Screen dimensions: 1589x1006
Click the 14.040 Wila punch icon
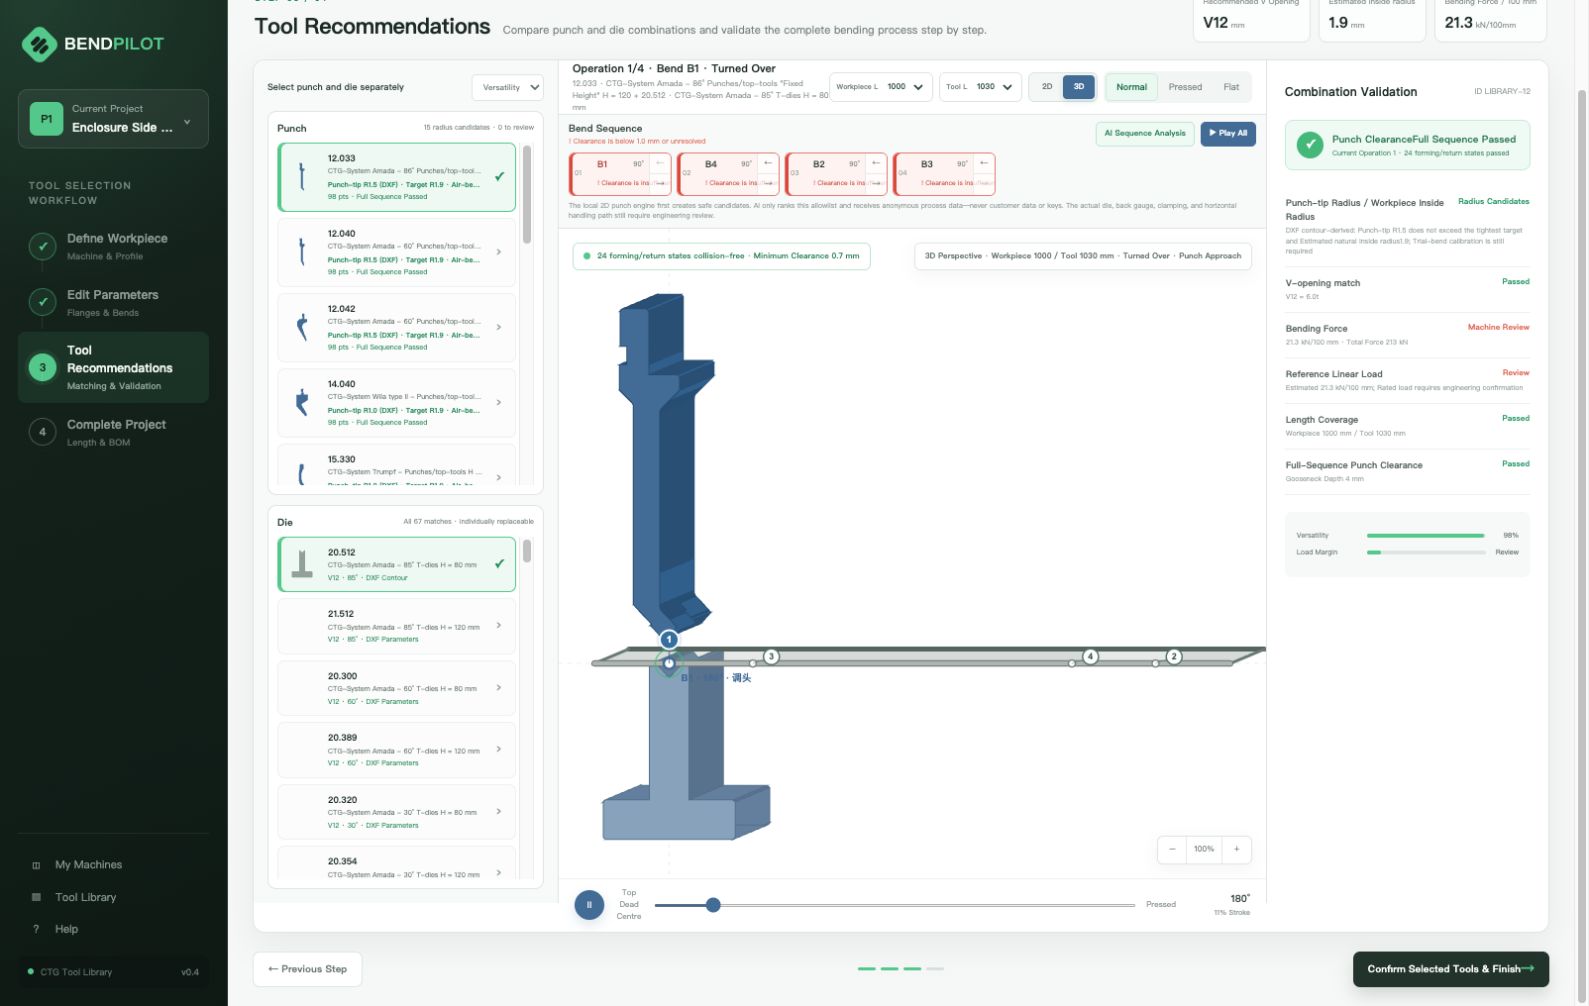coord(302,402)
